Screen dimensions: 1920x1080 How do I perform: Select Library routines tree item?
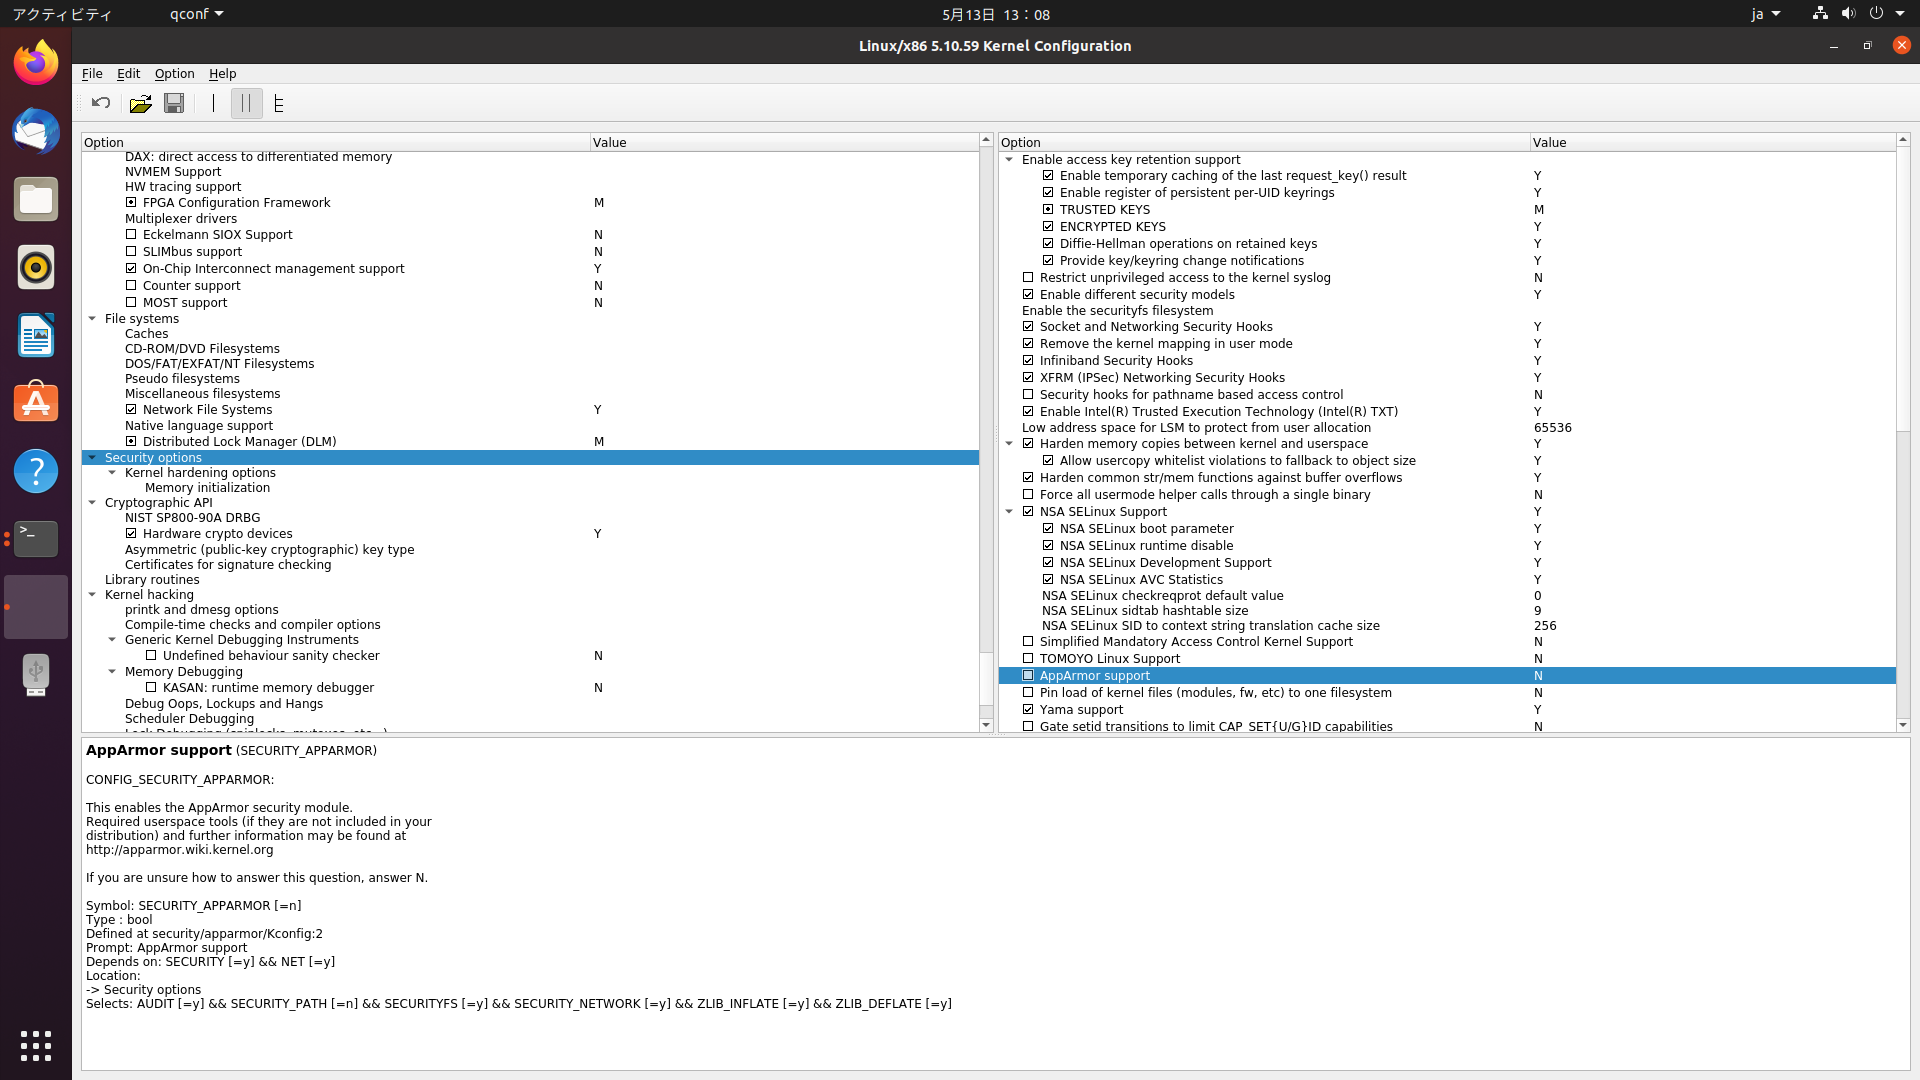tap(152, 580)
